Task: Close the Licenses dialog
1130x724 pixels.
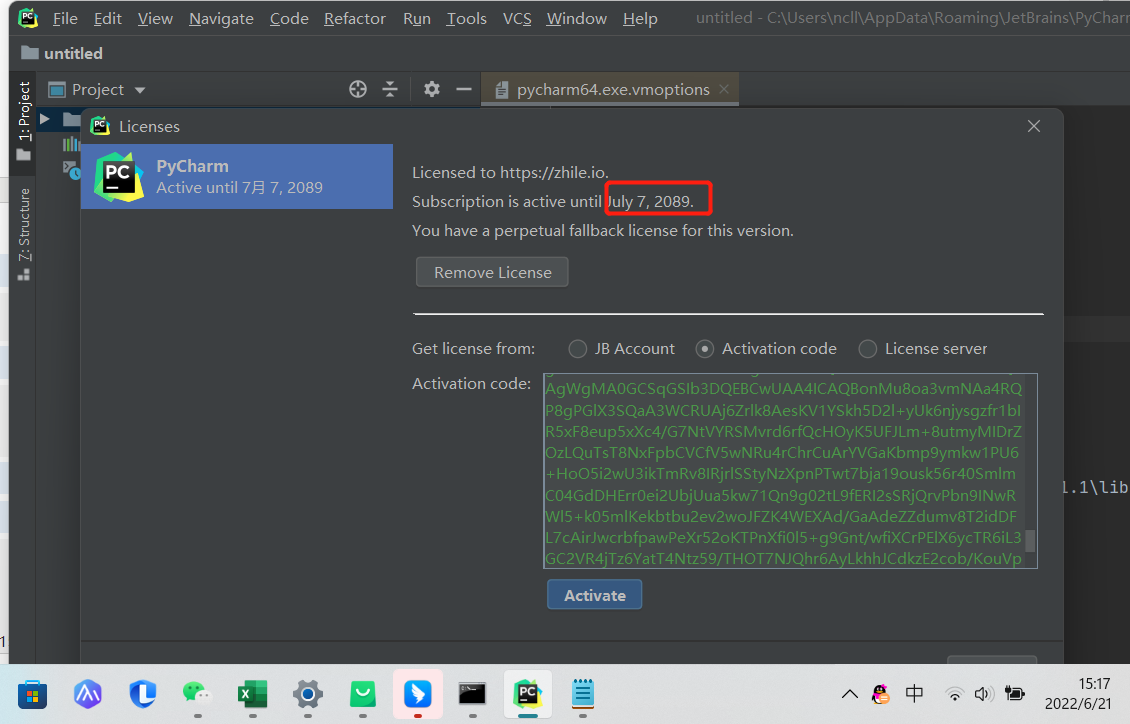Action: click(x=1033, y=126)
